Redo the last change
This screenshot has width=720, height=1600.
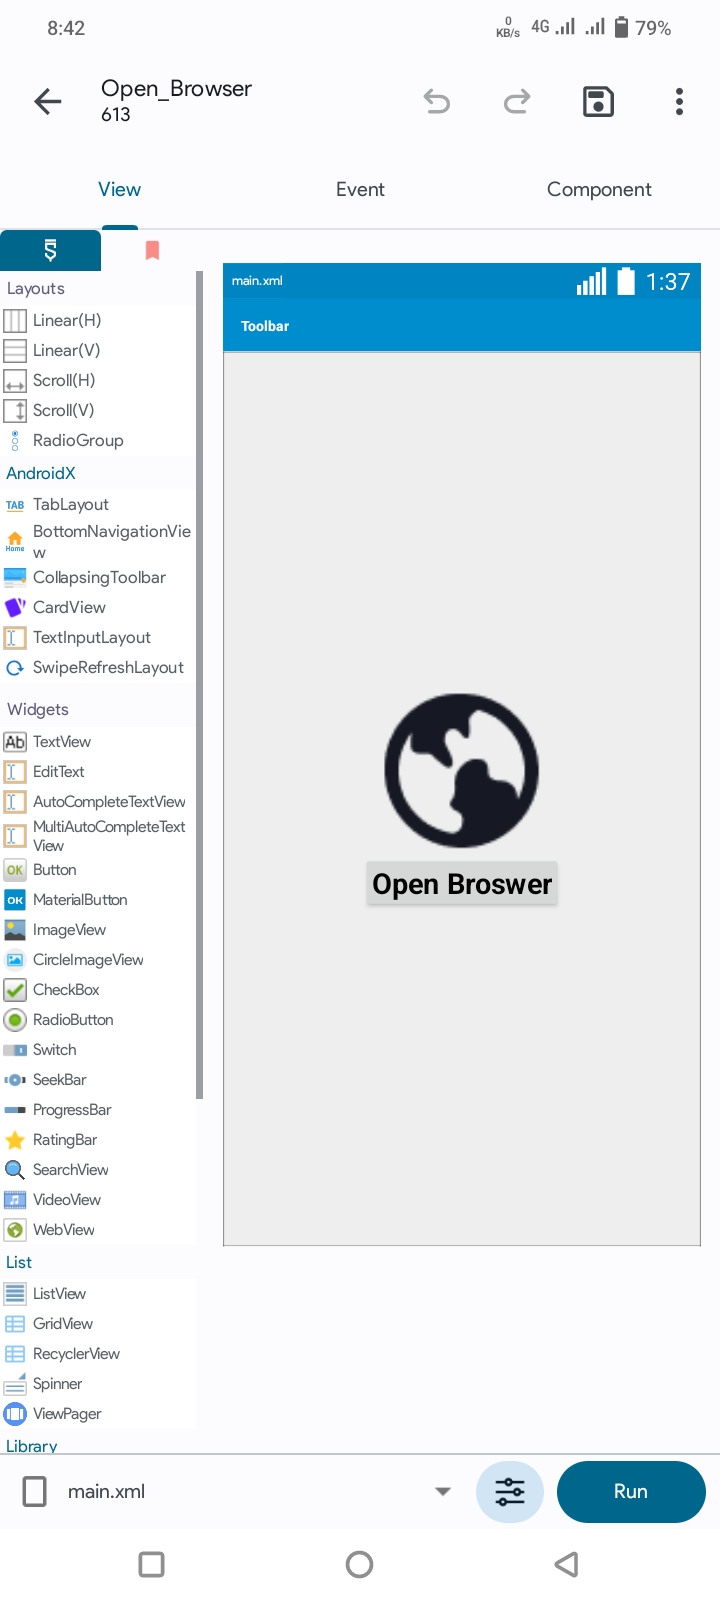tap(517, 101)
